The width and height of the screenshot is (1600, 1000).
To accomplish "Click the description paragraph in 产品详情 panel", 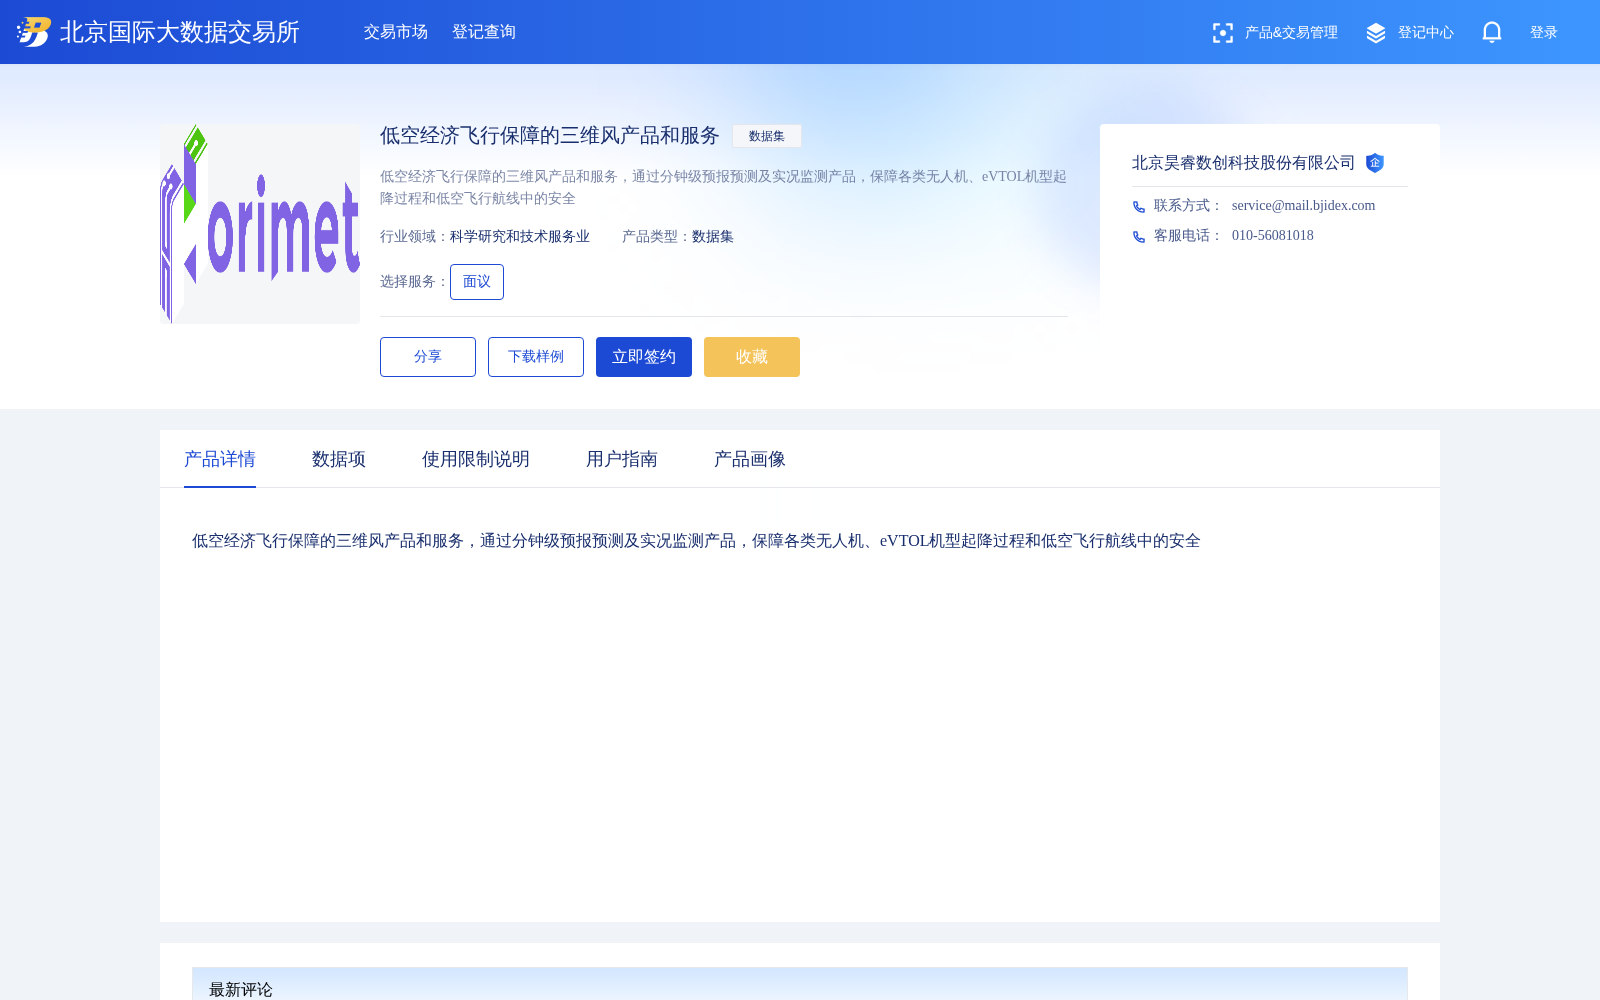I will 696,541.
